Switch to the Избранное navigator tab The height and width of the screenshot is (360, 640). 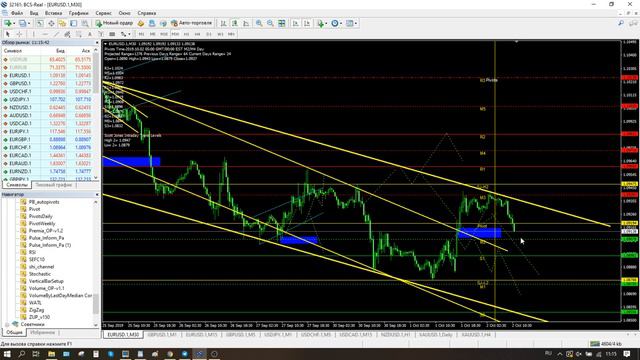[42, 332]
